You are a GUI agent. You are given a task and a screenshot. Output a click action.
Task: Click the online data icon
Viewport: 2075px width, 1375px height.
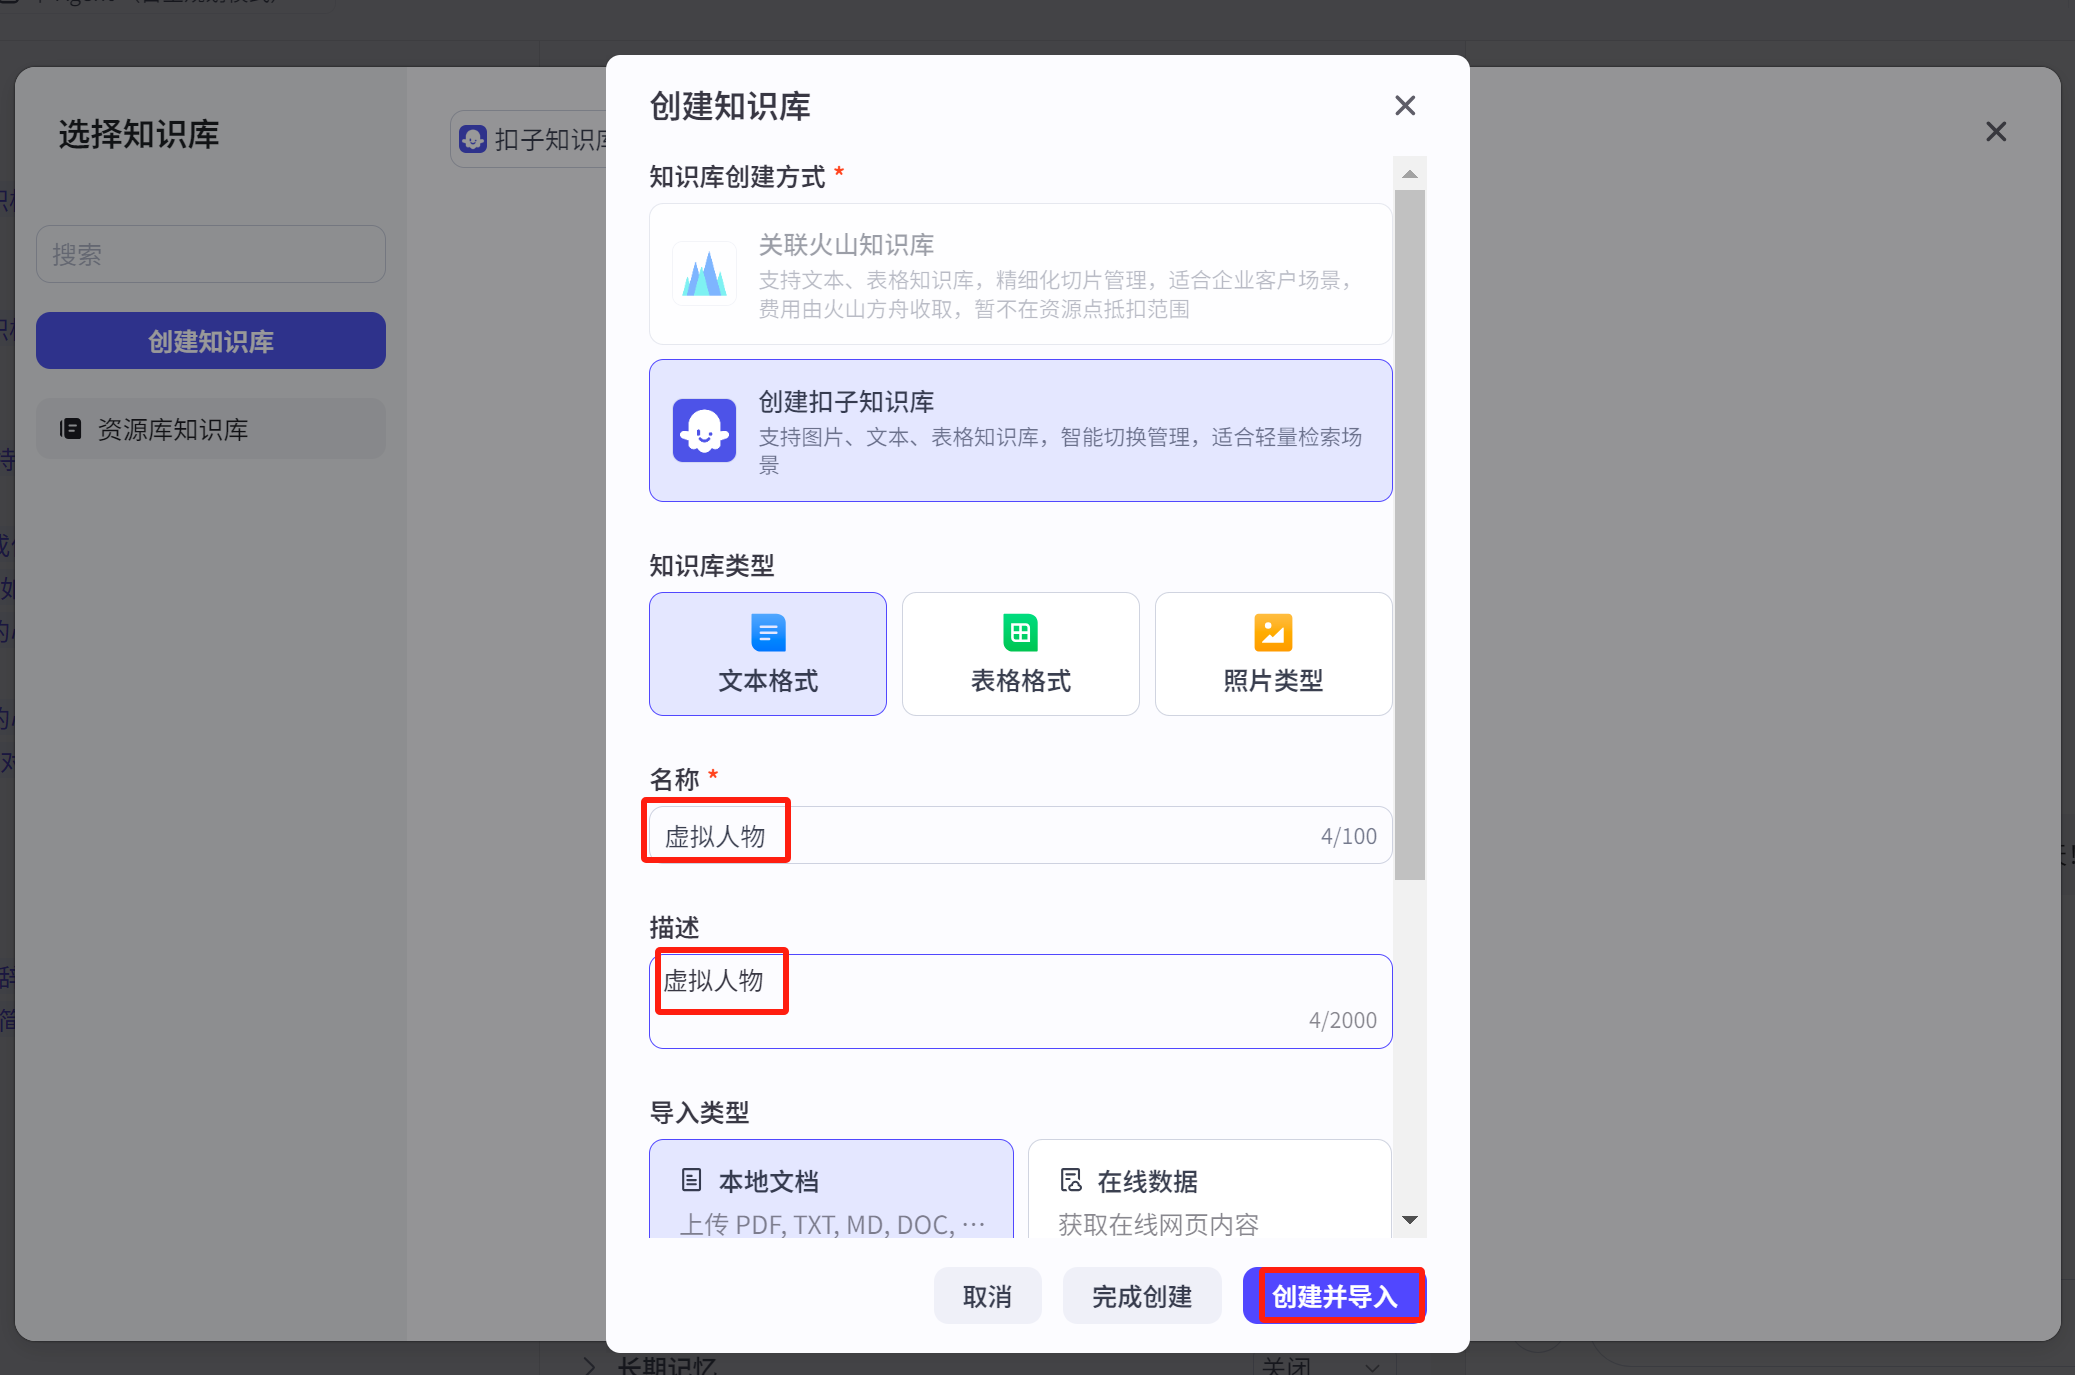click(1071, 1180)
